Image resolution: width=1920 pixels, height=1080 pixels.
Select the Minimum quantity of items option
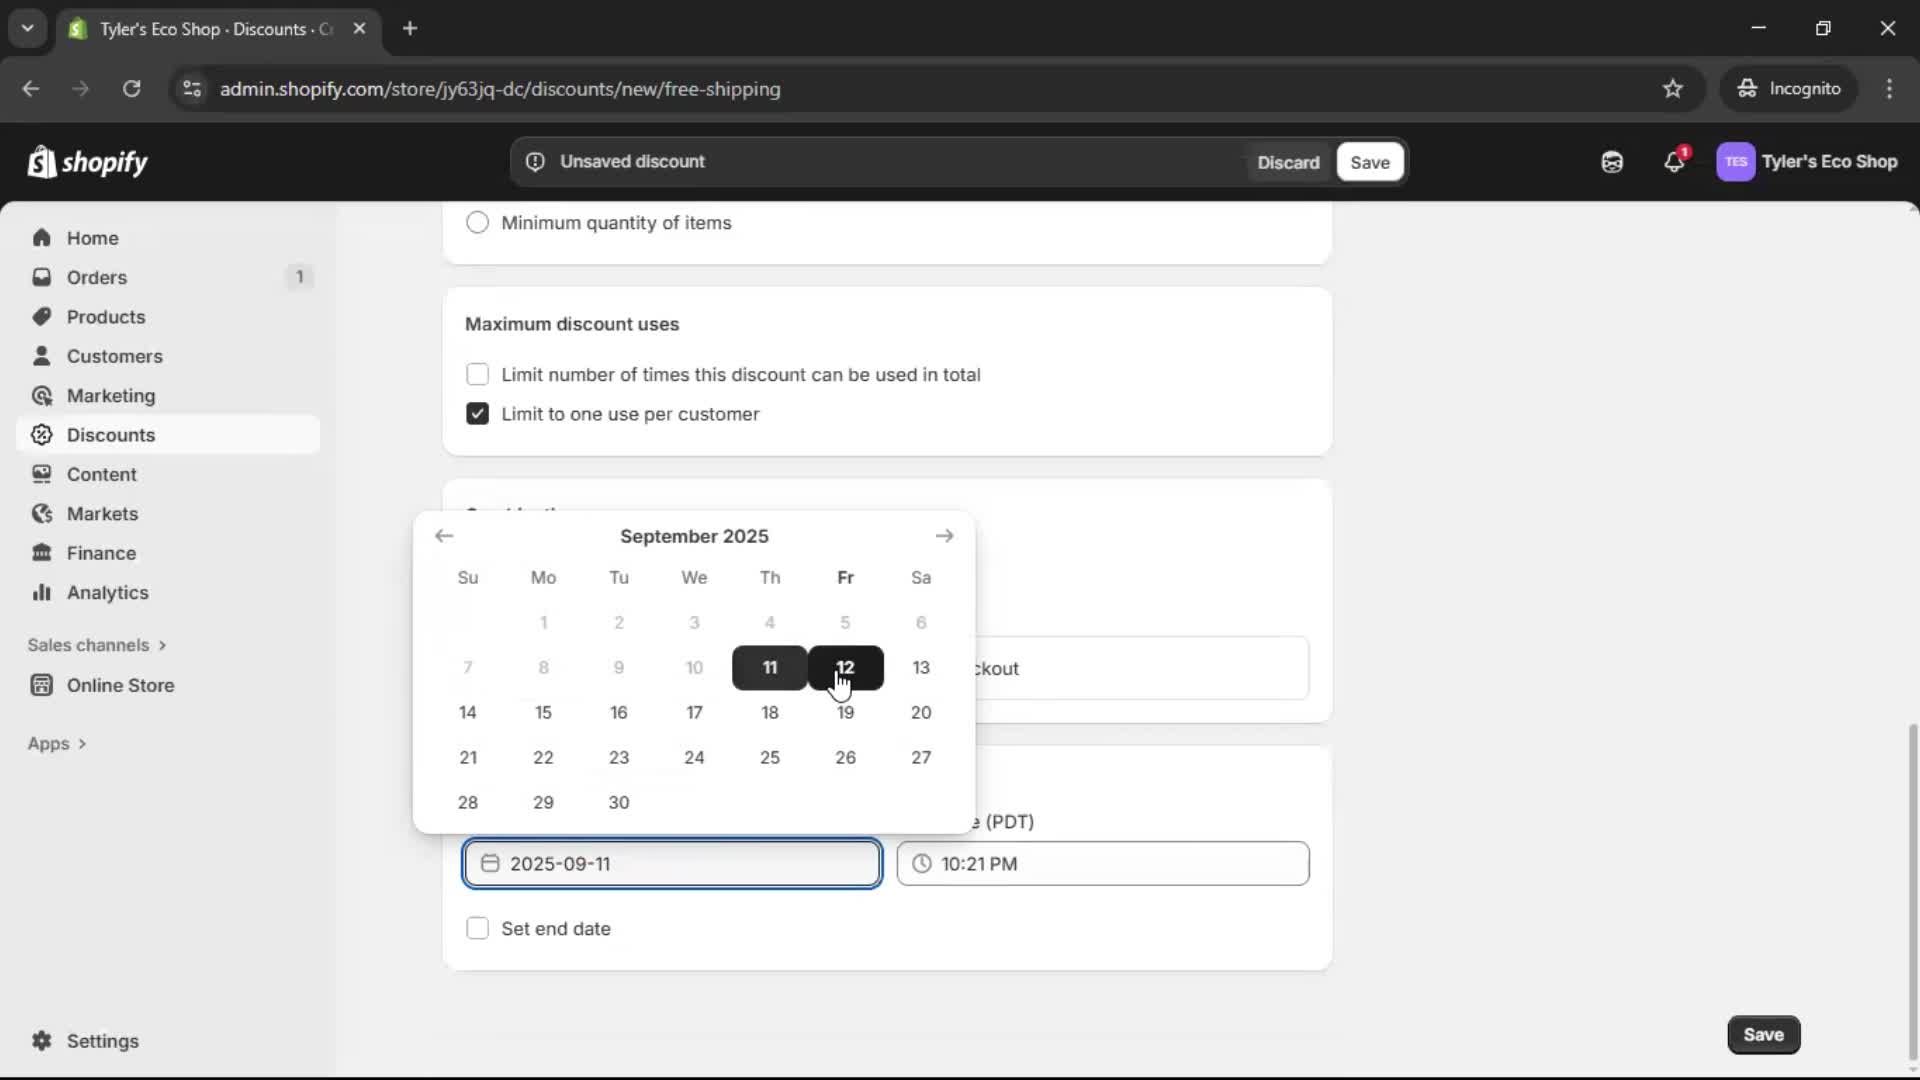coord(478,222)
